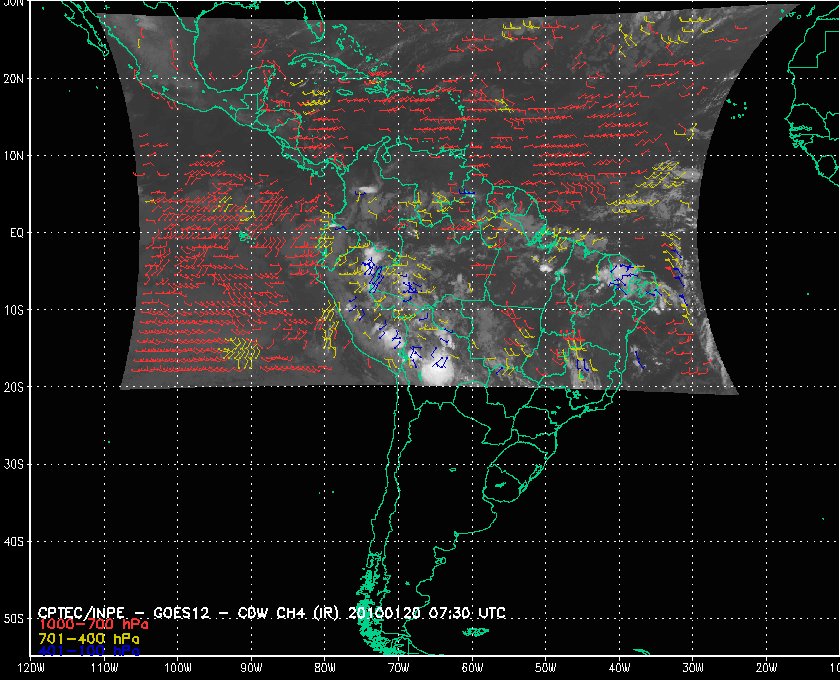Click the 10N latitude label
This screenshot has height=680, width=840.
(x=13, y=156)
